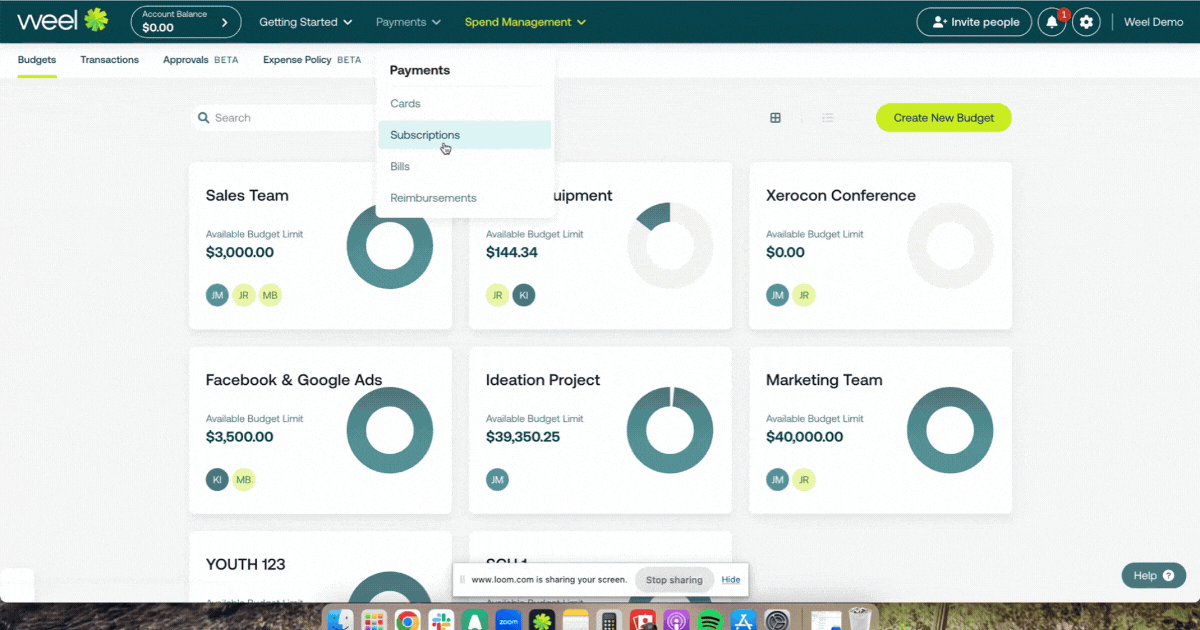Viewport: 1200px width, 630px height.
Task: Hide the Loom sharing banner
Action: coord(731,580)
